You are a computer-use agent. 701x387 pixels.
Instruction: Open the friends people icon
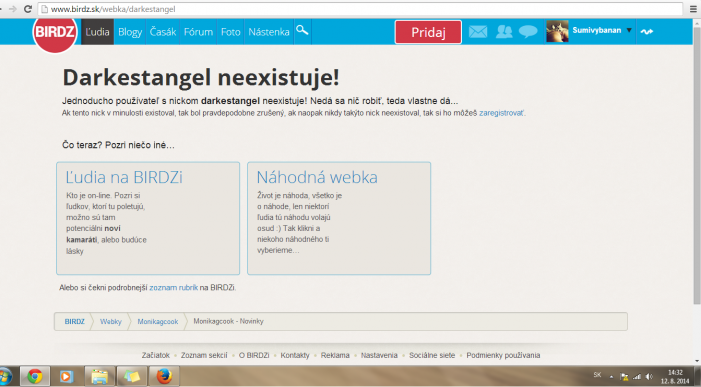[x=503, y=31]
